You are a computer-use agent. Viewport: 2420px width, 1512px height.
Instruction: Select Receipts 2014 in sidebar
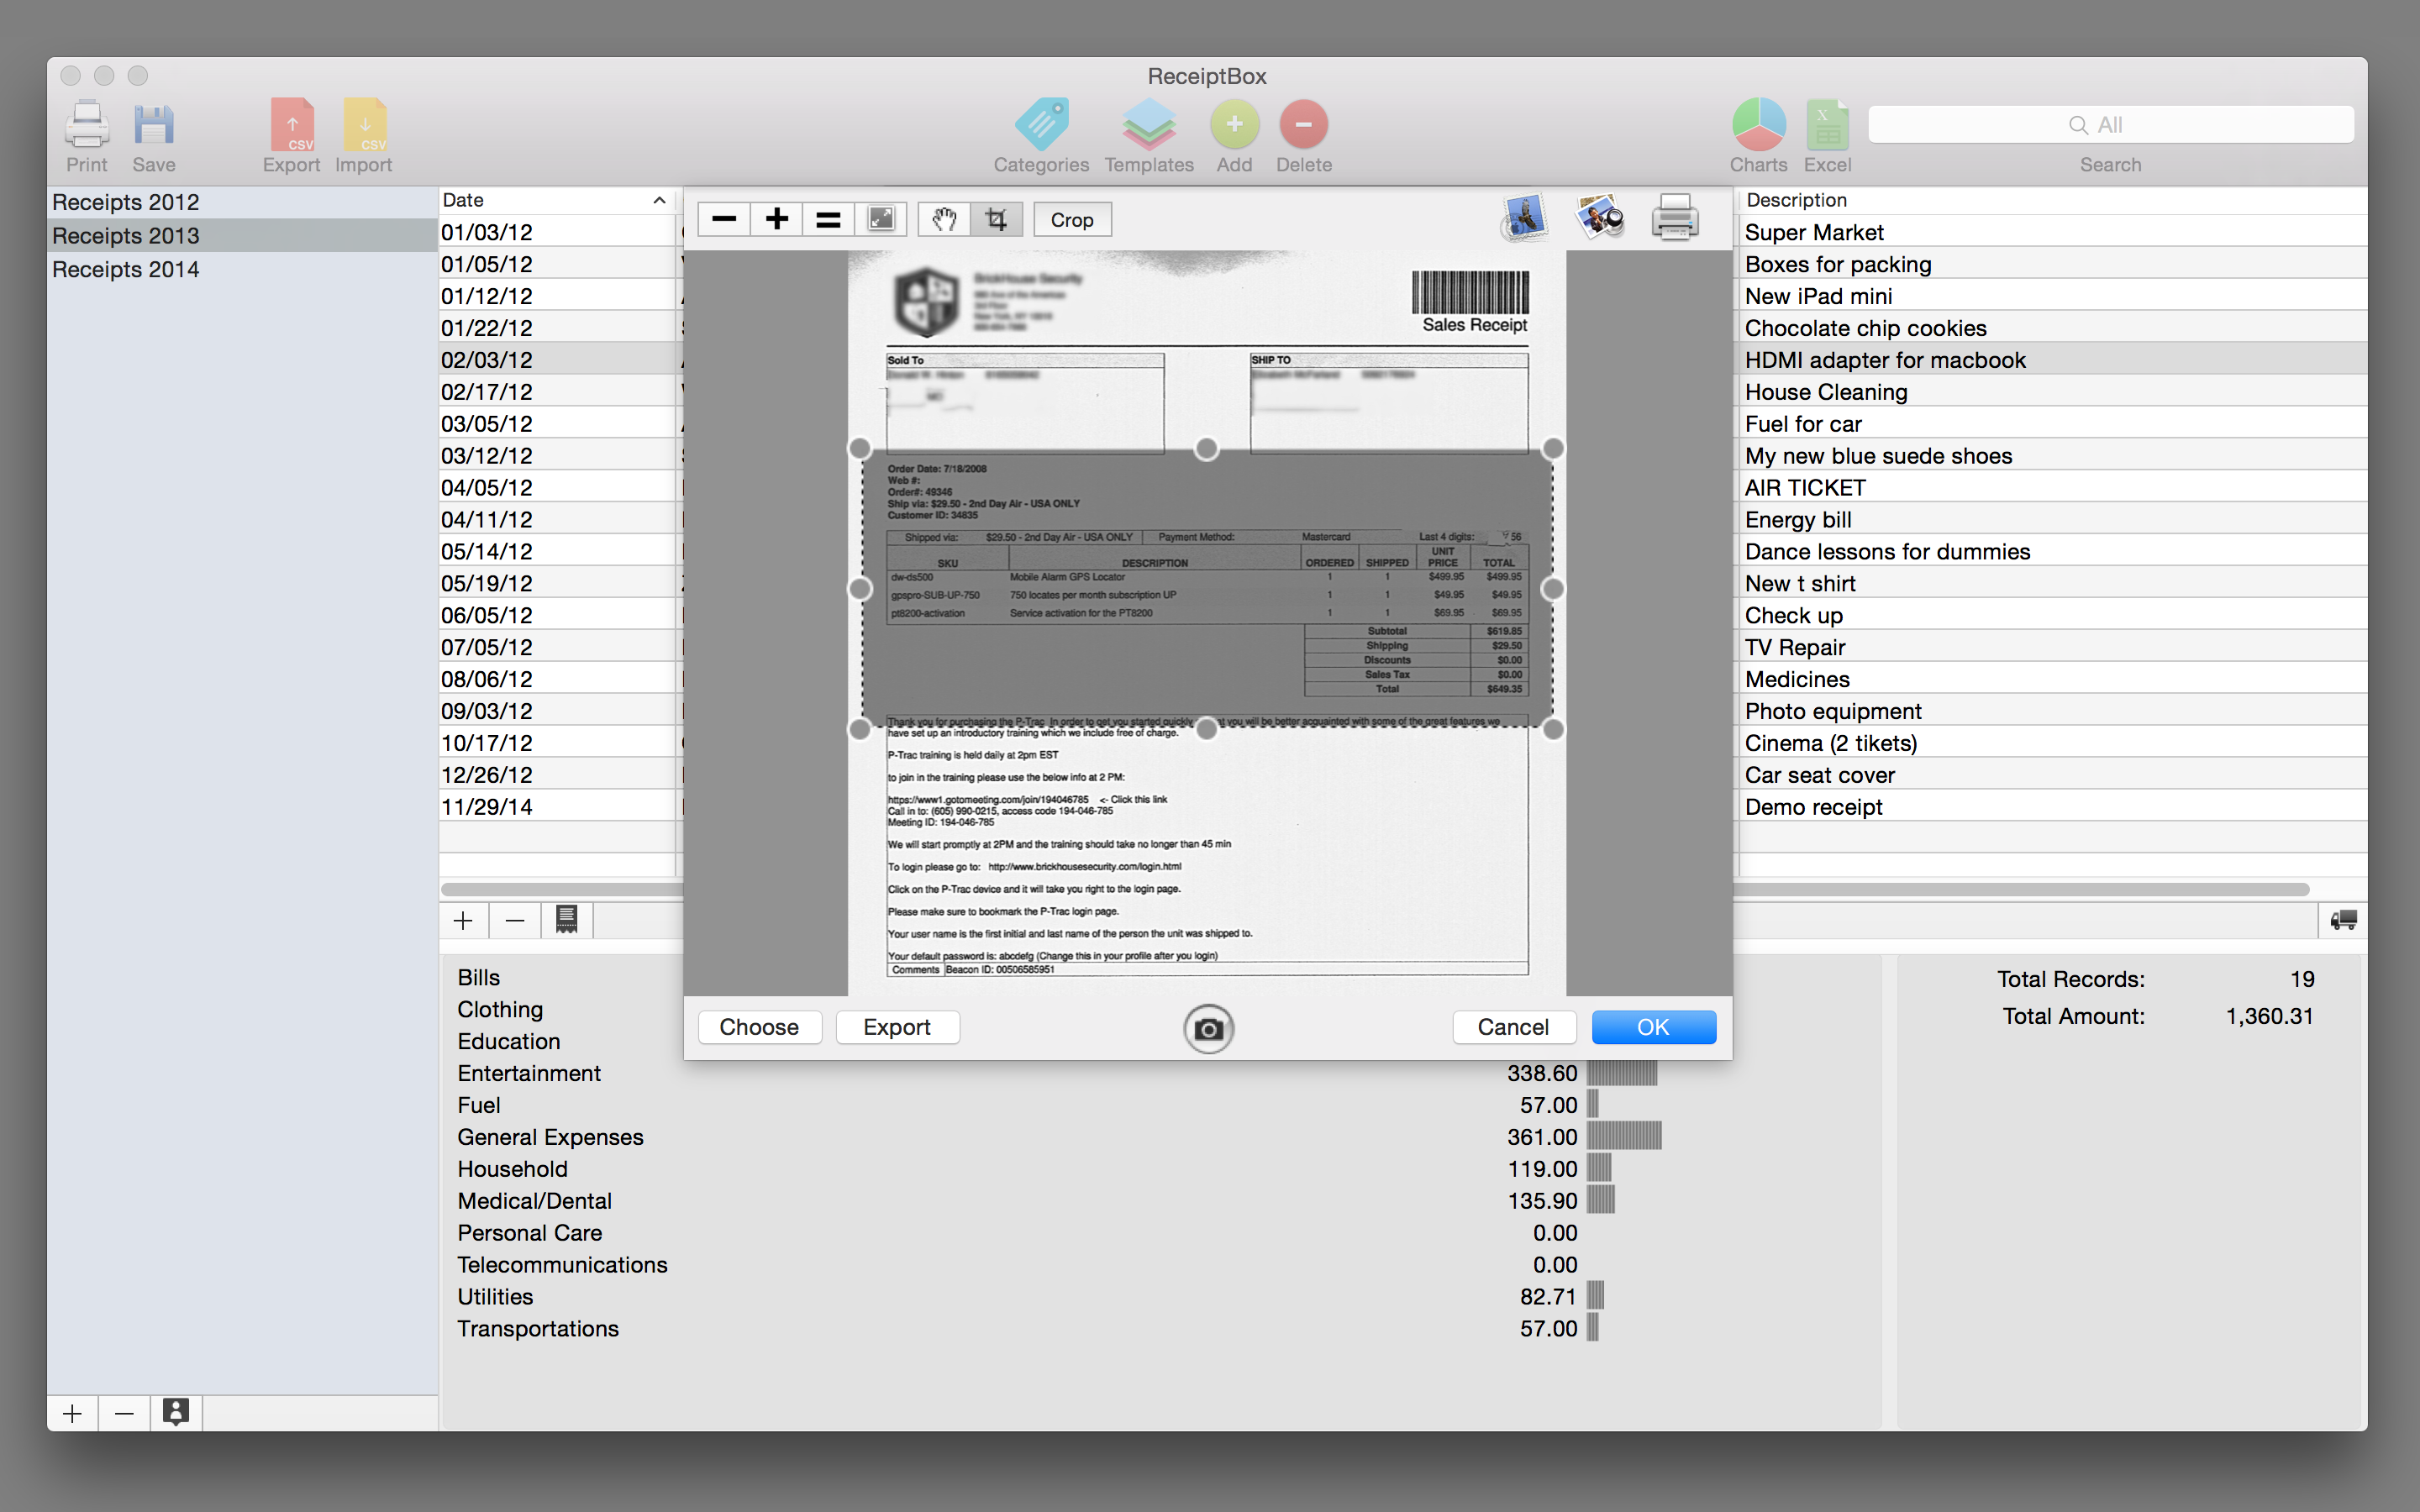tap(126, 269)
